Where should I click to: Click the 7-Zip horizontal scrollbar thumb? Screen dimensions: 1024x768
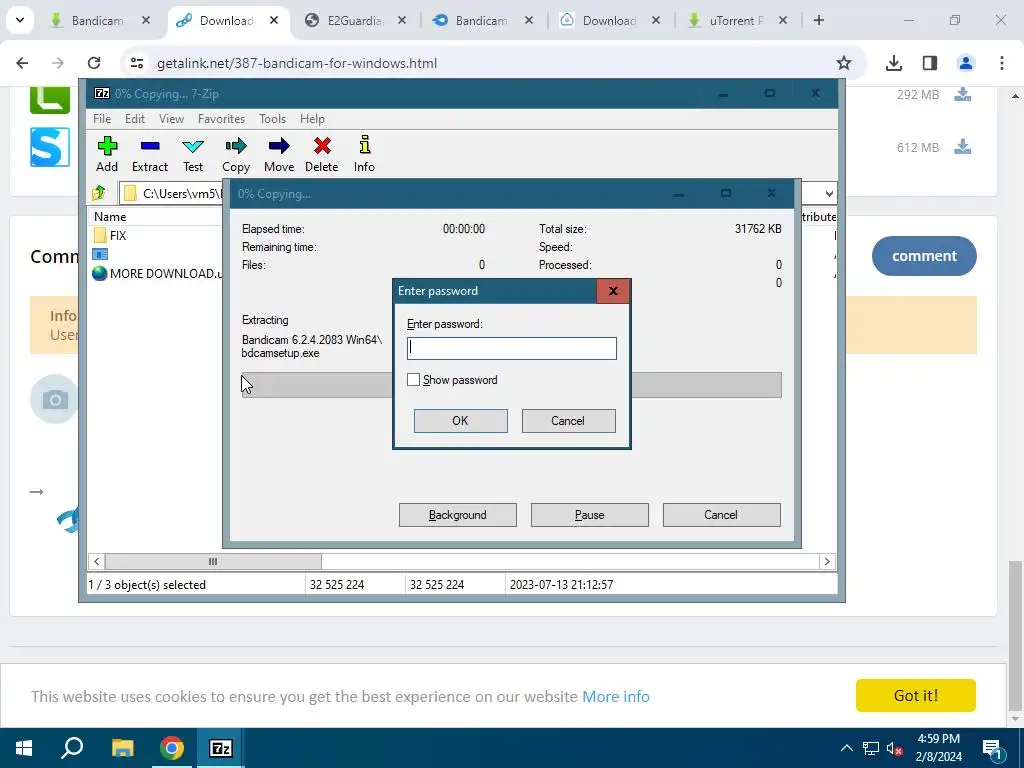pos(213,562)
